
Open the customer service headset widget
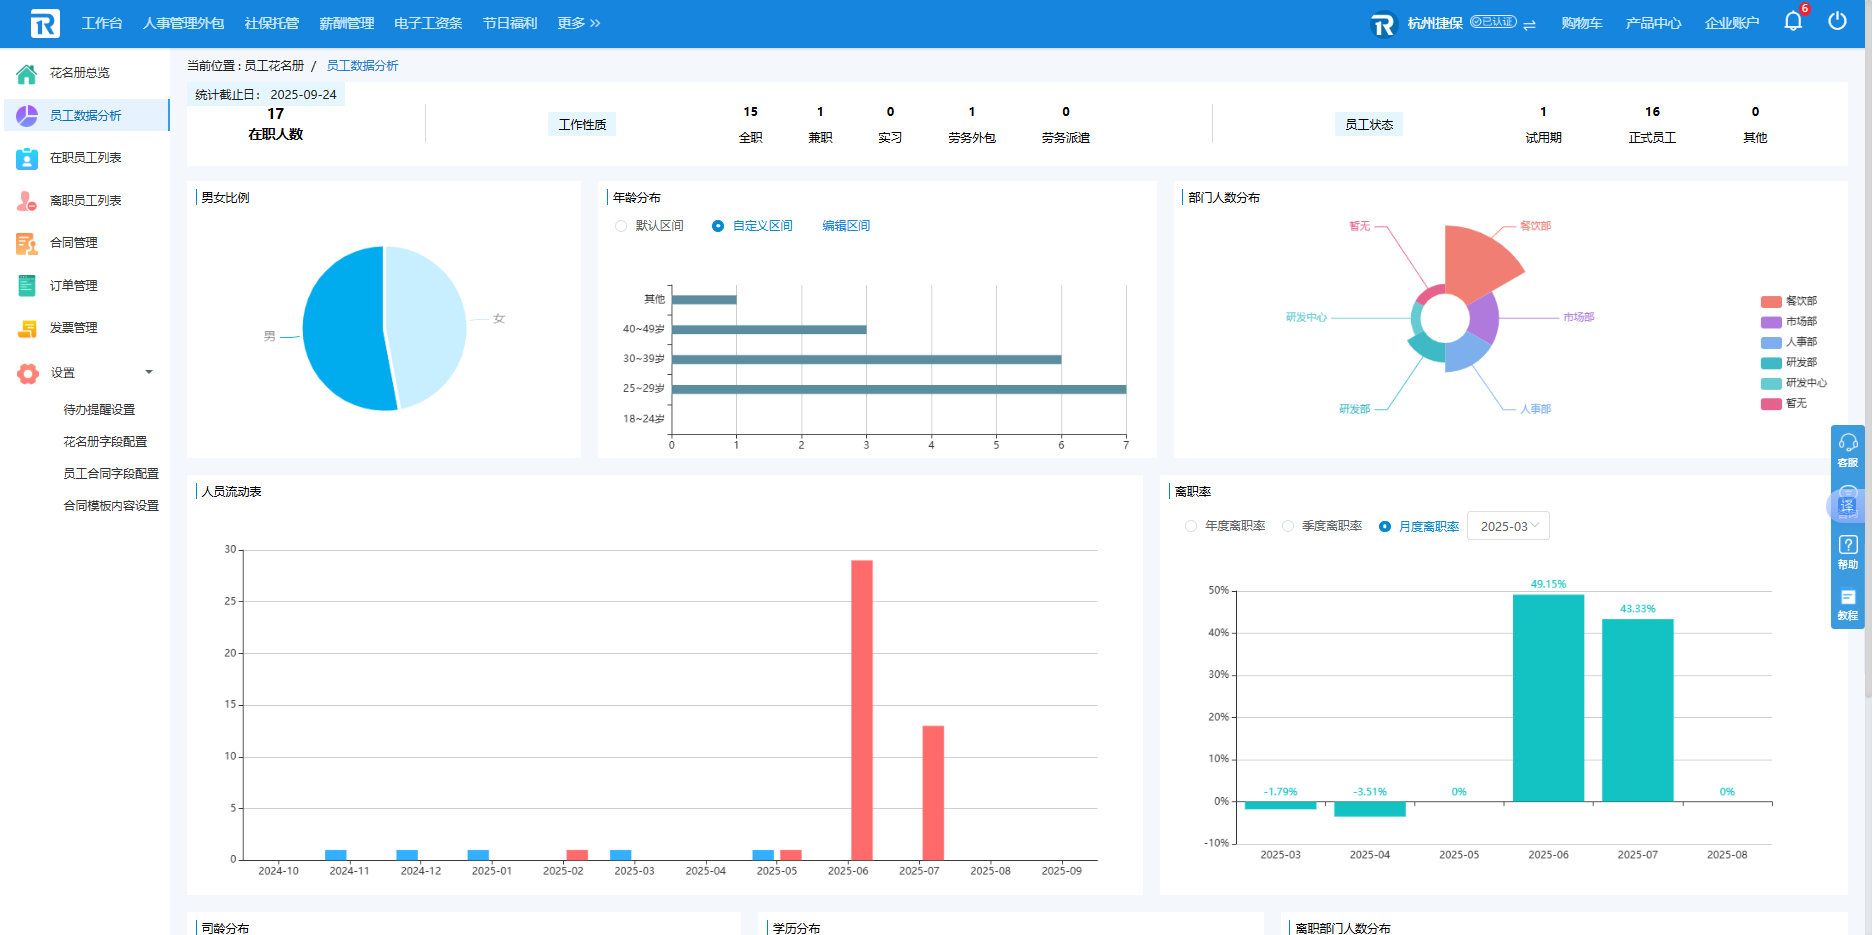pos(1847,448)
